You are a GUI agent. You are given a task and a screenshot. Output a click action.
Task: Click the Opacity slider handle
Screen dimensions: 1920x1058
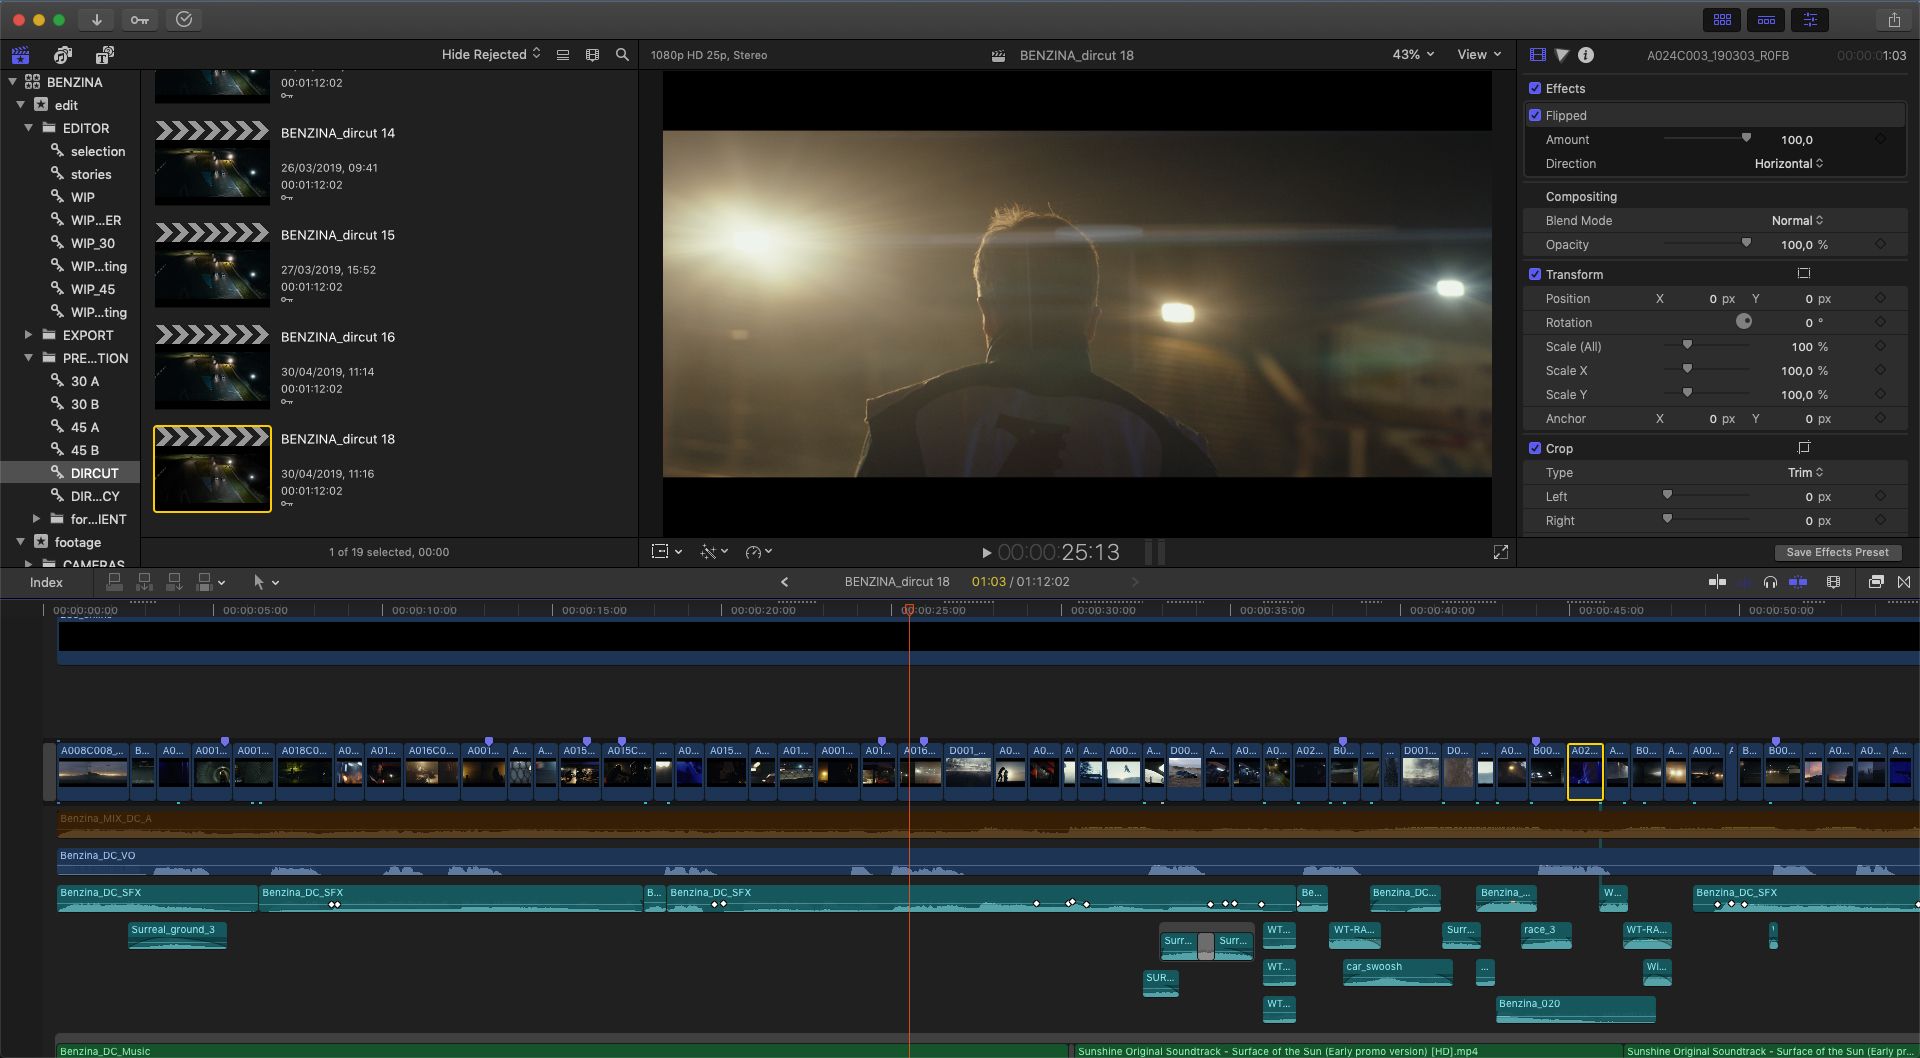1746,243
